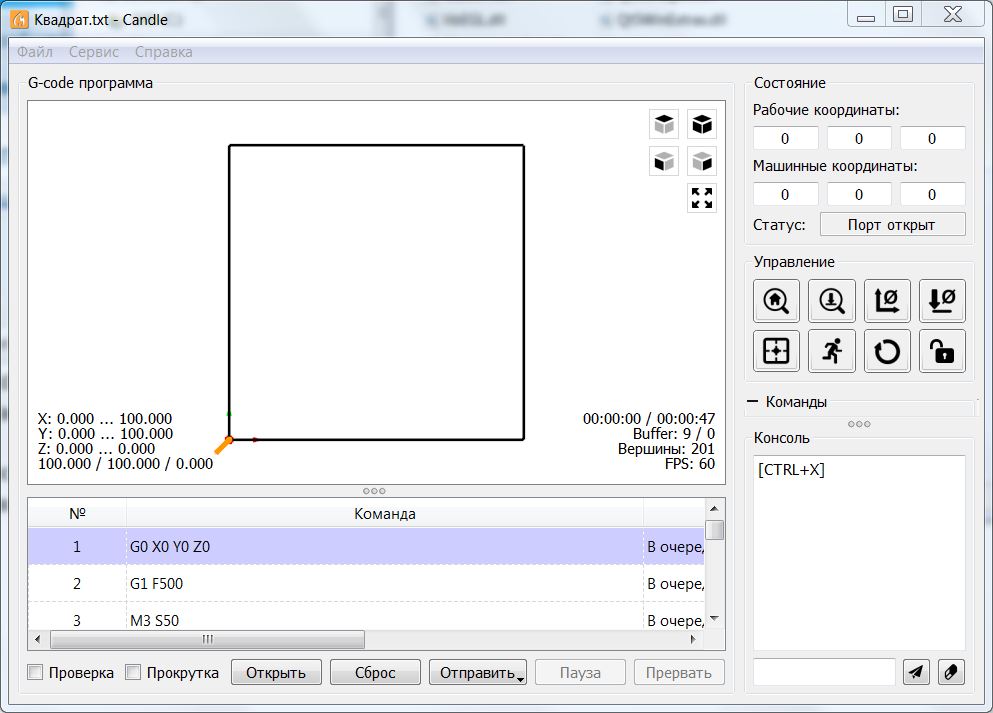
Task: Click the visualizer/table splitter handle dots
Action: 374,491
